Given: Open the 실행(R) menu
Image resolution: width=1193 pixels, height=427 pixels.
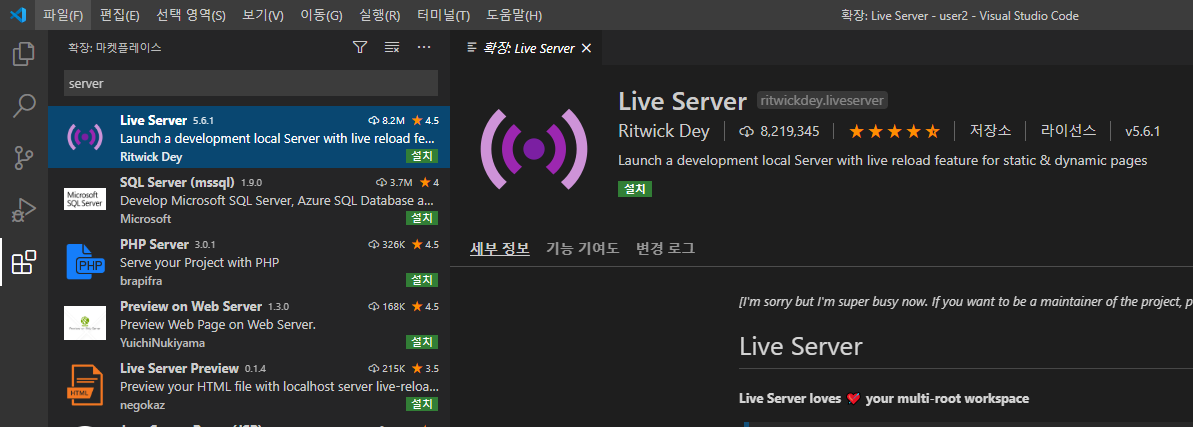Looking at the screenshot, I should pyautogui.click(x=380, y=15).
